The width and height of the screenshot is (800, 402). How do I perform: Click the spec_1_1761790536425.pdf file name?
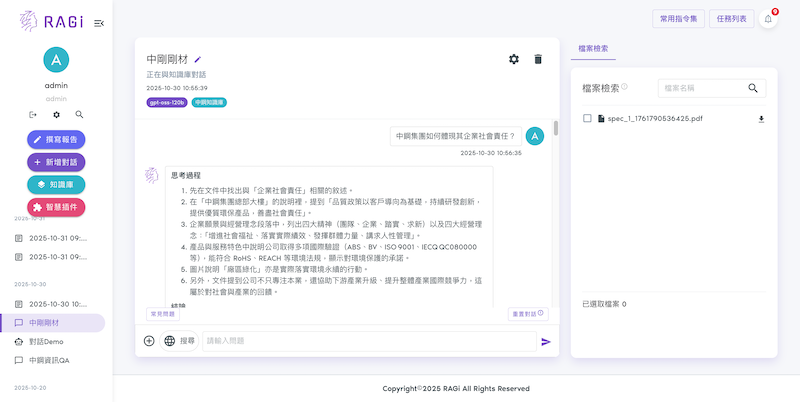coord(655,118)
